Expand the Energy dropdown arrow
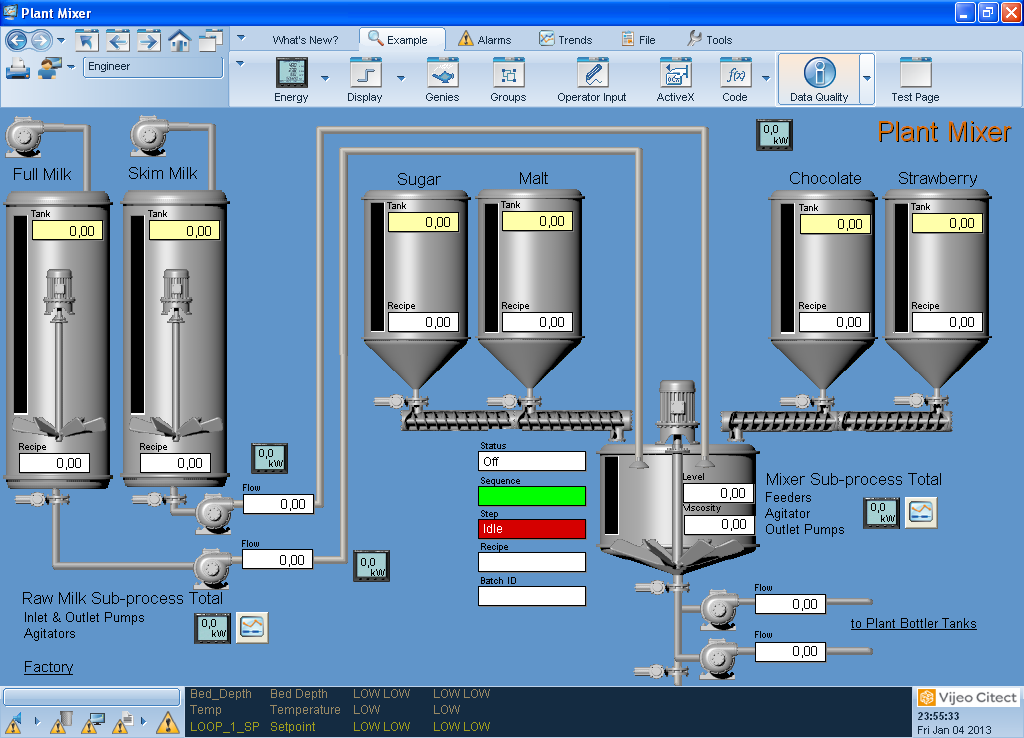 [324, 78]
